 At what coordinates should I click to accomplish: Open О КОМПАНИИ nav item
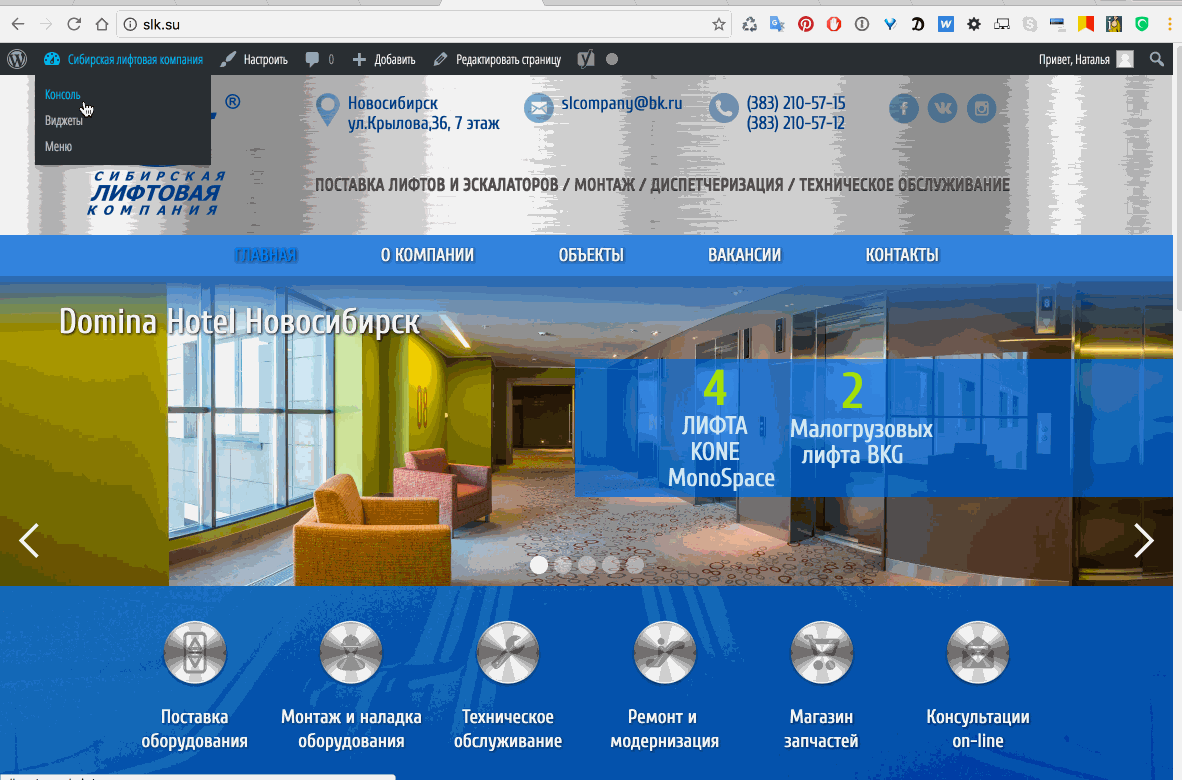[427, 255]
